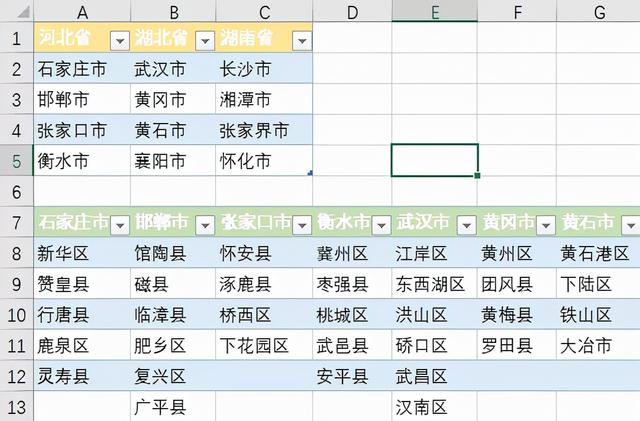This screenshot has width=640, height=421.
Task: Select cell containing 张家口市 in row 4
Action: (x=82, y=130)
